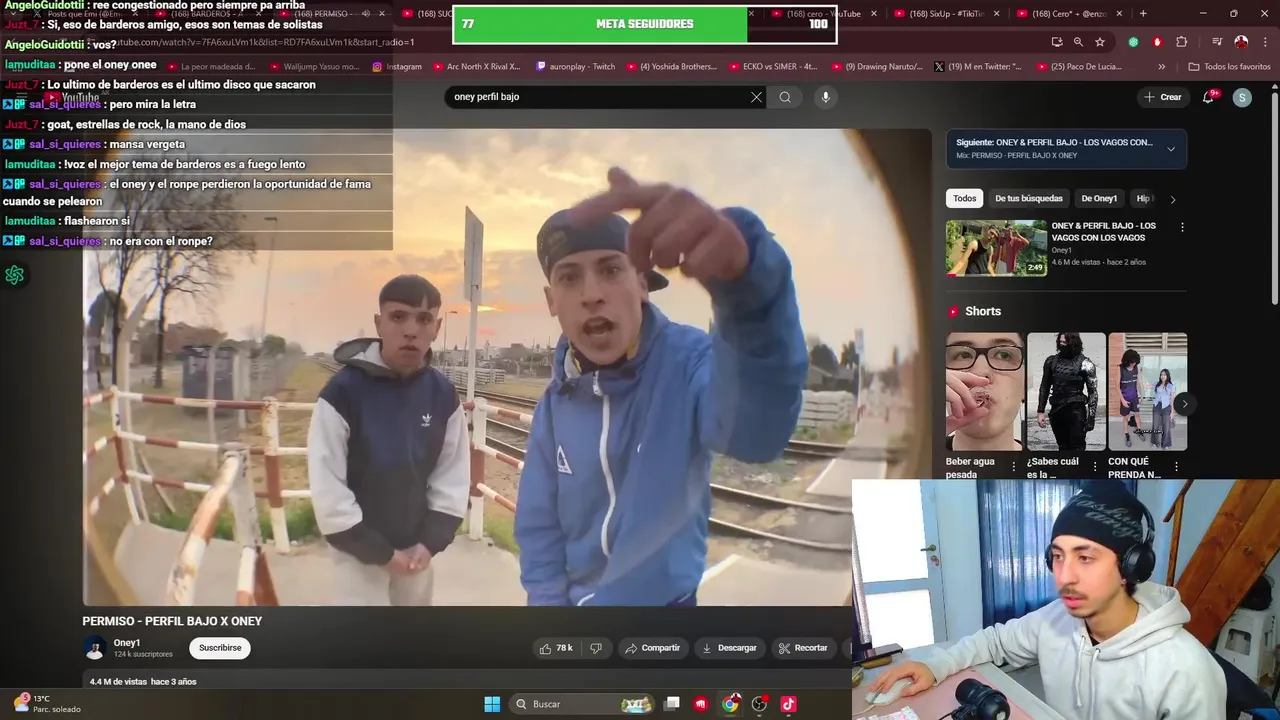Viewport: 1280px width, 720px height.
Task: Select the De Oney1 filter chip
Action: pos(1099,198)
